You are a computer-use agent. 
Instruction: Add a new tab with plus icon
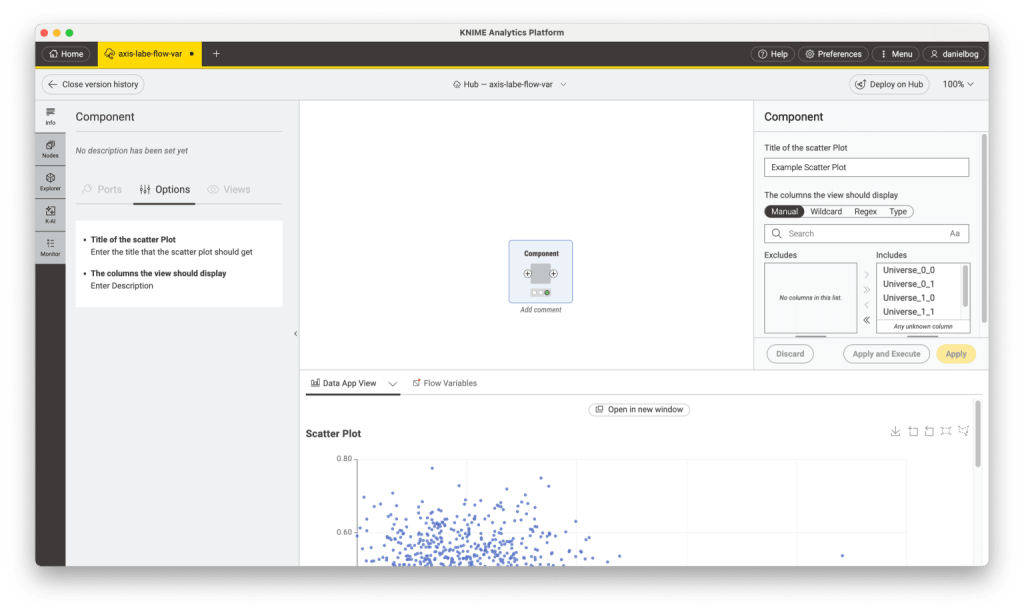[x=216, y=54]
